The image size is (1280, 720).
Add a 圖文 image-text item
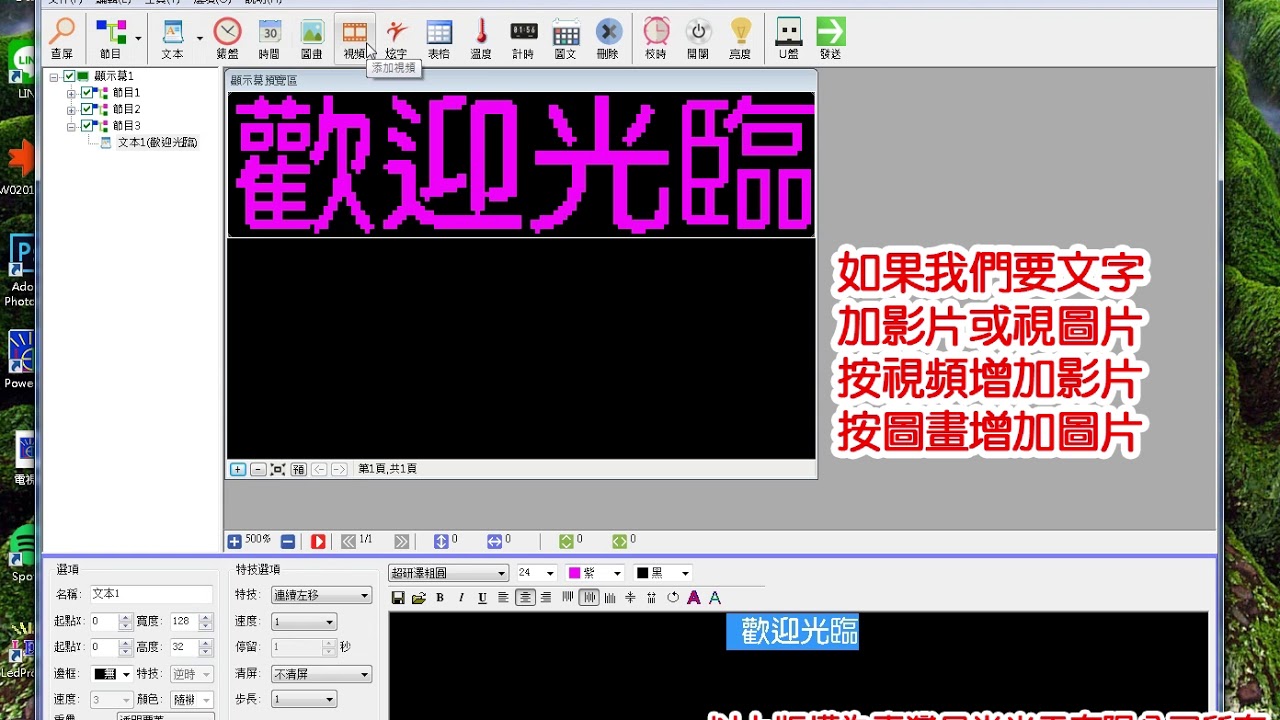pos(566,39)
